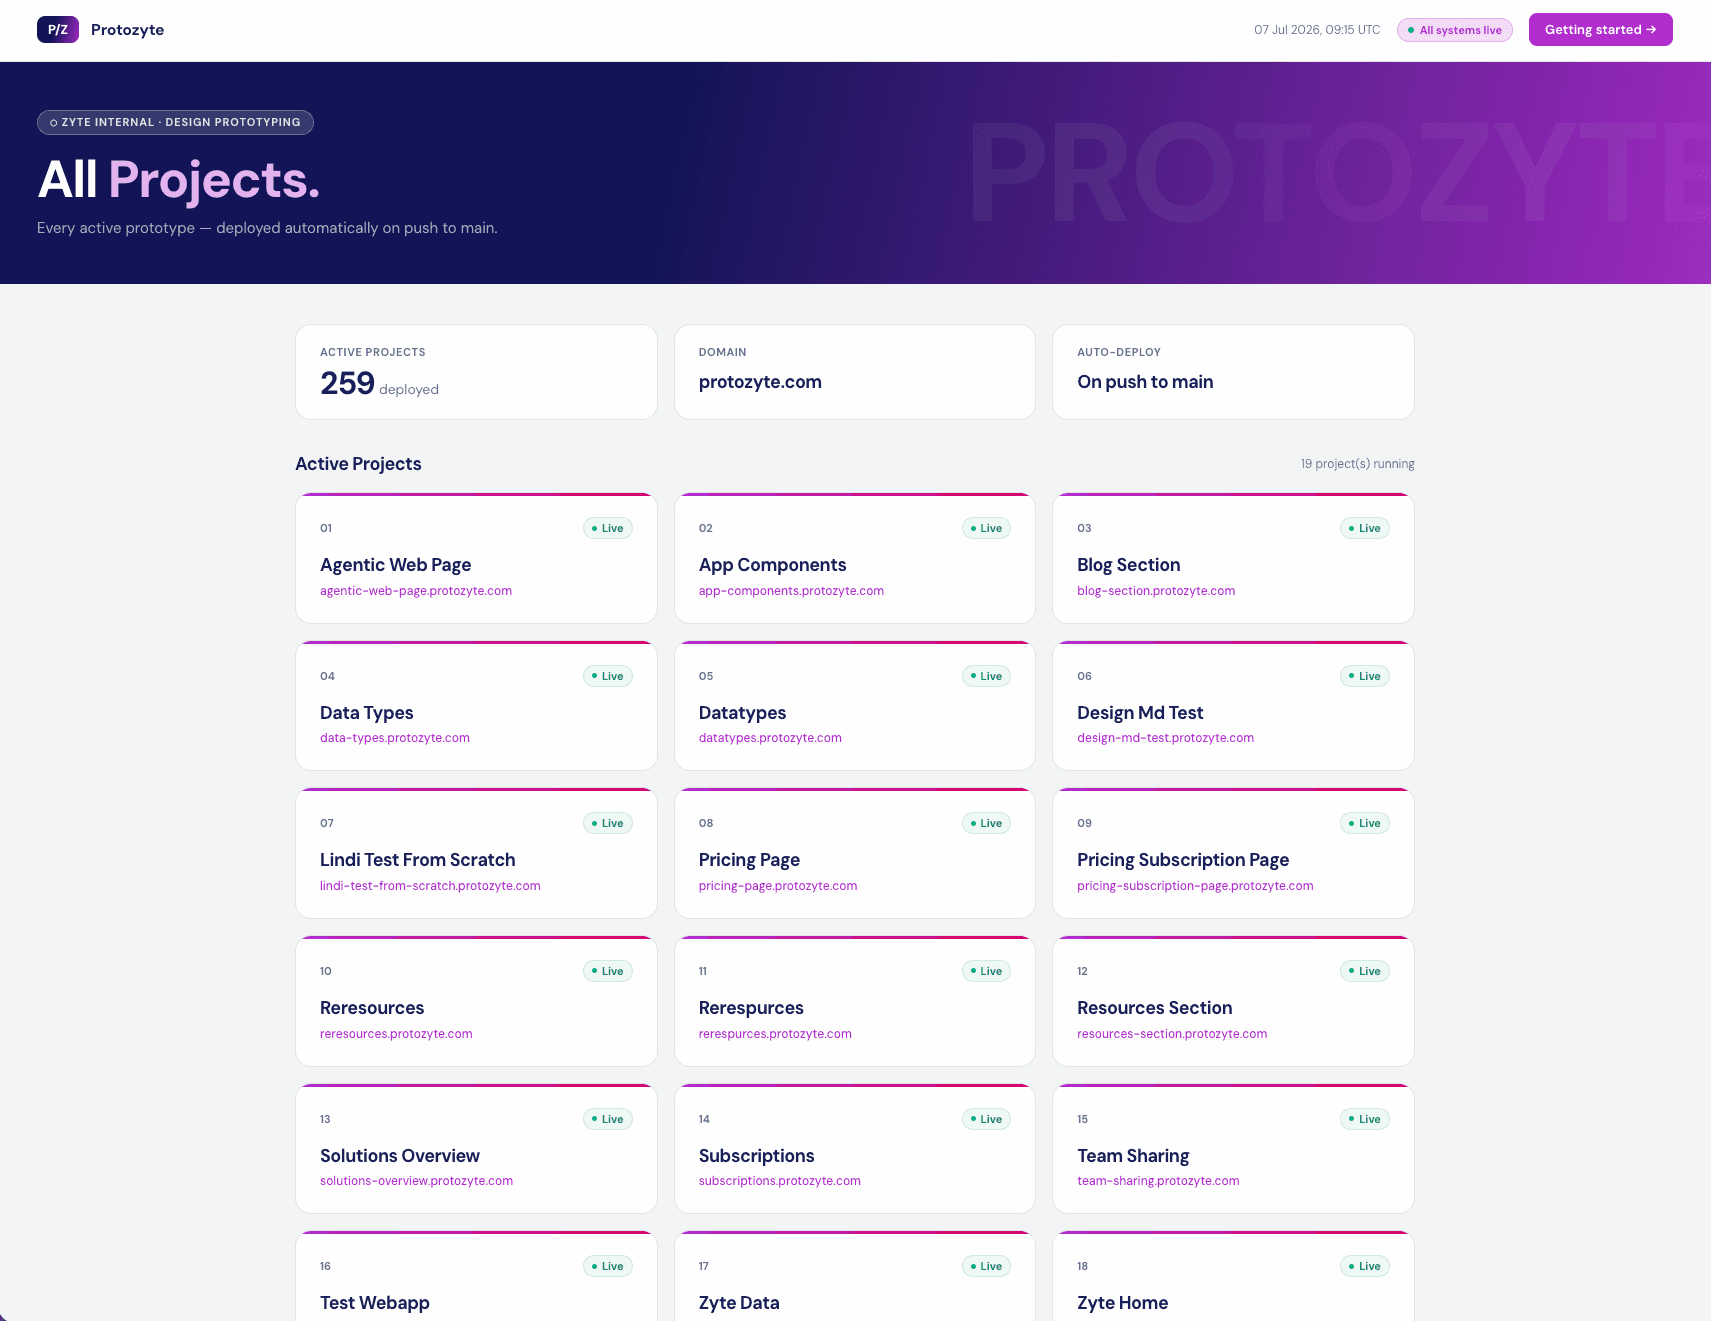Click Live badge on App Components card
Viewport: 1711px width, 1321px height.
tap(986, 528)
